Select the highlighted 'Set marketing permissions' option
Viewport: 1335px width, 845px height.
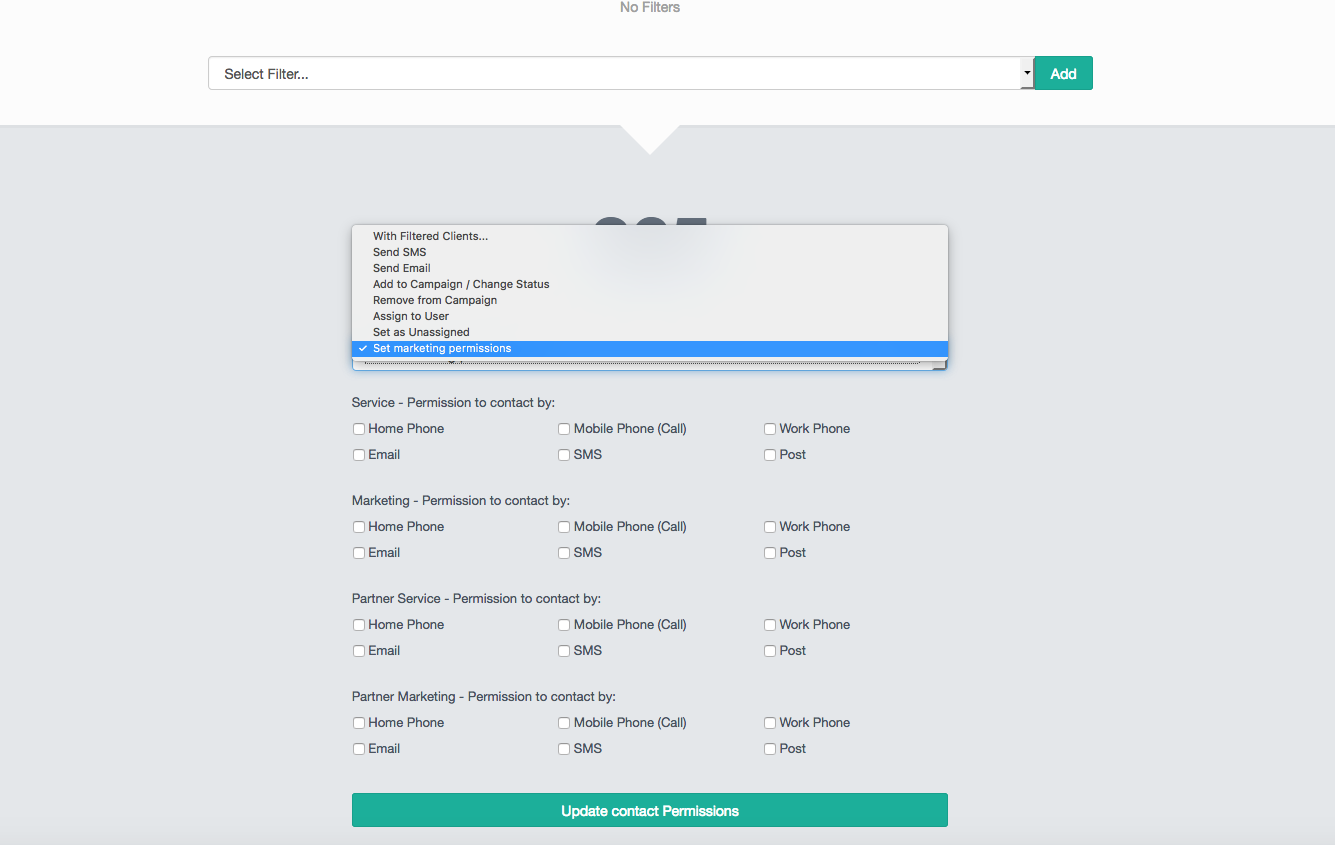[441, 348]
